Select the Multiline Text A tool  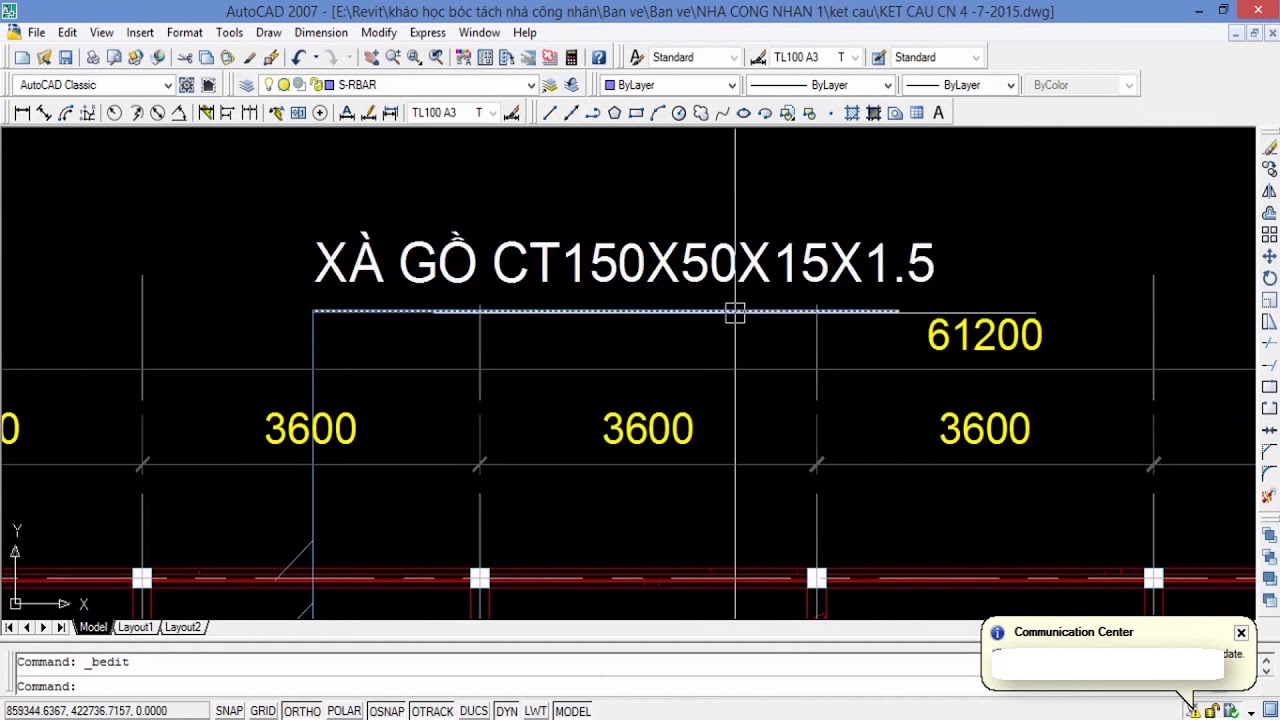tap(938, 113)
